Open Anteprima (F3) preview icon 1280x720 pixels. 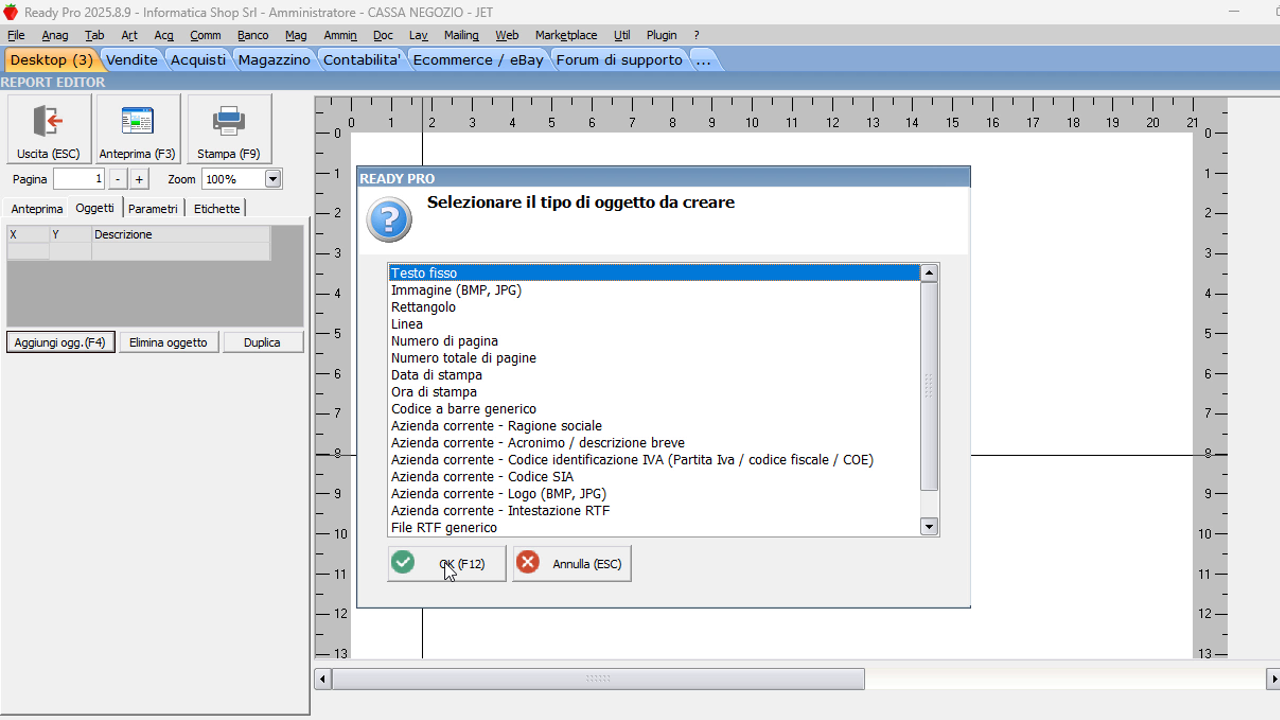(137, 123)
